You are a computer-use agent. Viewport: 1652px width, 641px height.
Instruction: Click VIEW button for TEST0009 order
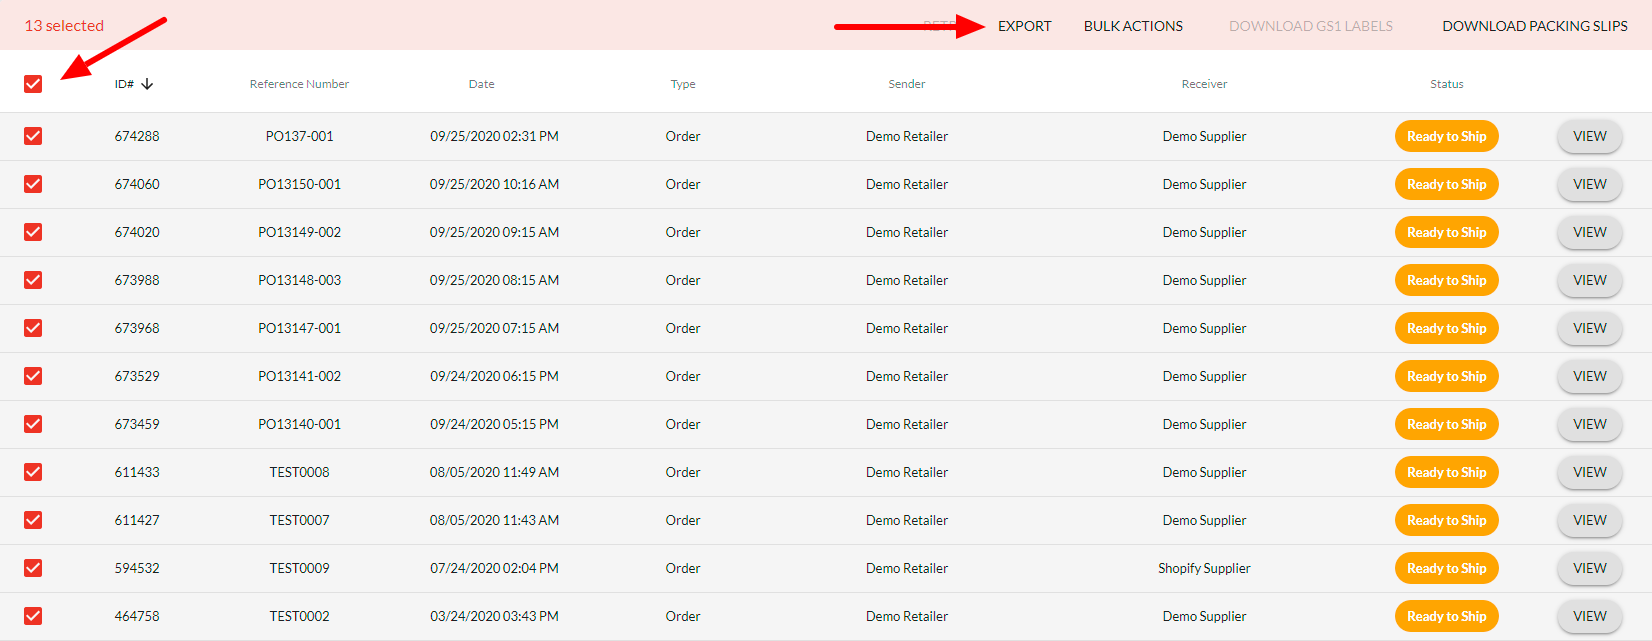pos(1589,568)
